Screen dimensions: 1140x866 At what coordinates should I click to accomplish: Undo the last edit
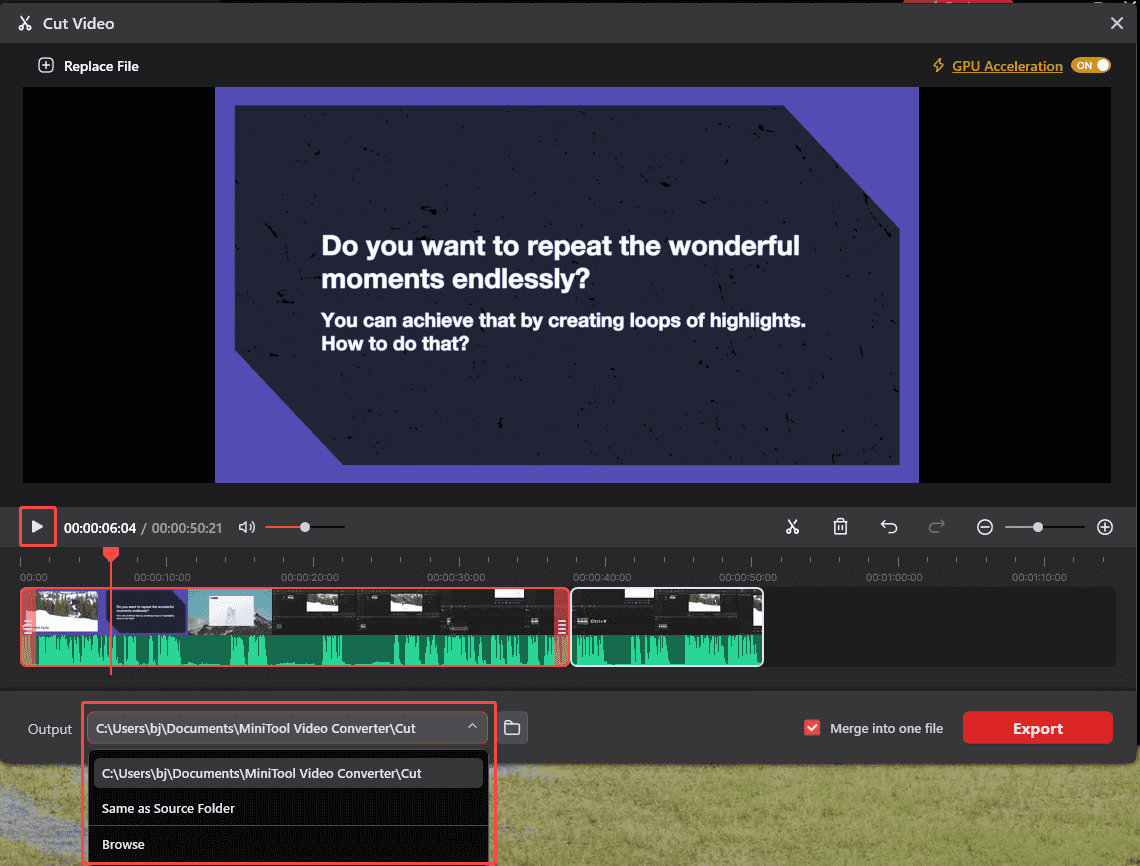coord(888,527)
